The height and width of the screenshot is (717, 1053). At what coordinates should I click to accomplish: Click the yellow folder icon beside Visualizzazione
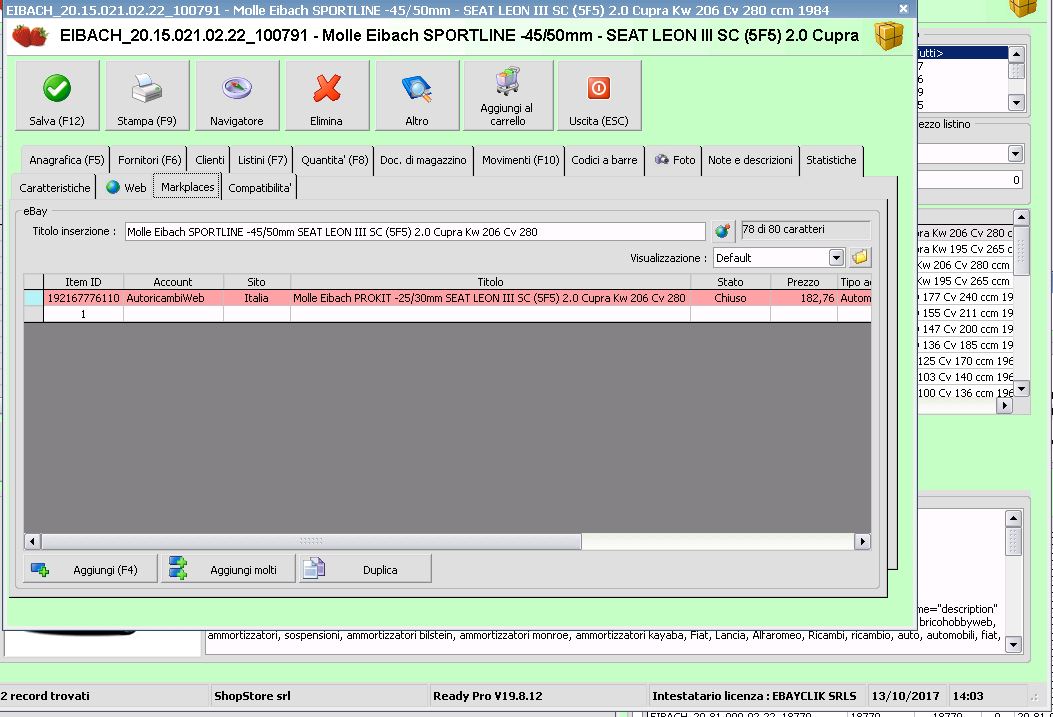(x=860, y=257)
